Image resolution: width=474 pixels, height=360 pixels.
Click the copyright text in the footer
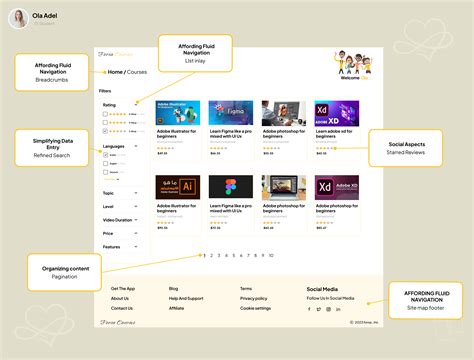(364, 322)
